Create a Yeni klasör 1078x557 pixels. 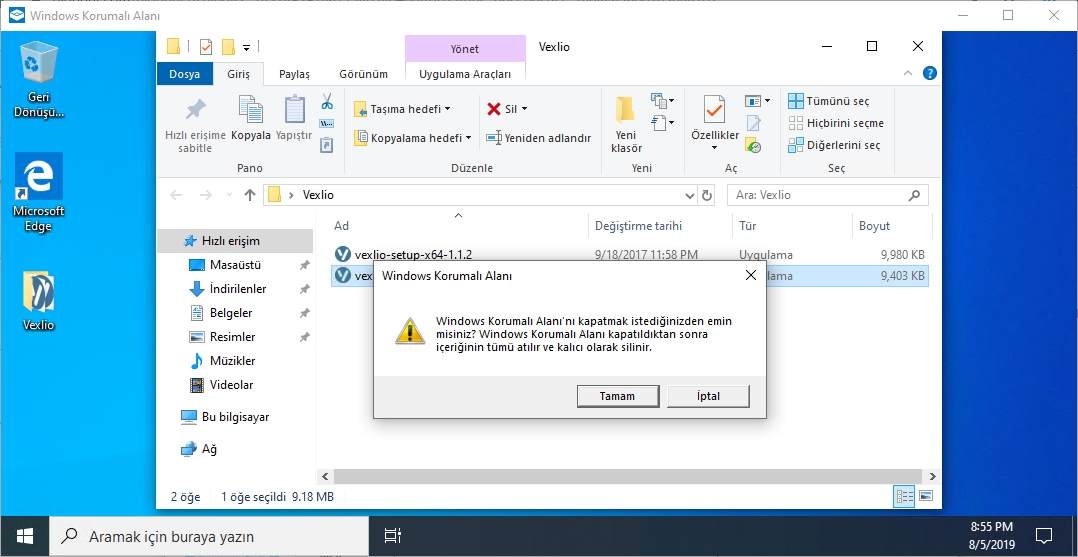point(626,124)
